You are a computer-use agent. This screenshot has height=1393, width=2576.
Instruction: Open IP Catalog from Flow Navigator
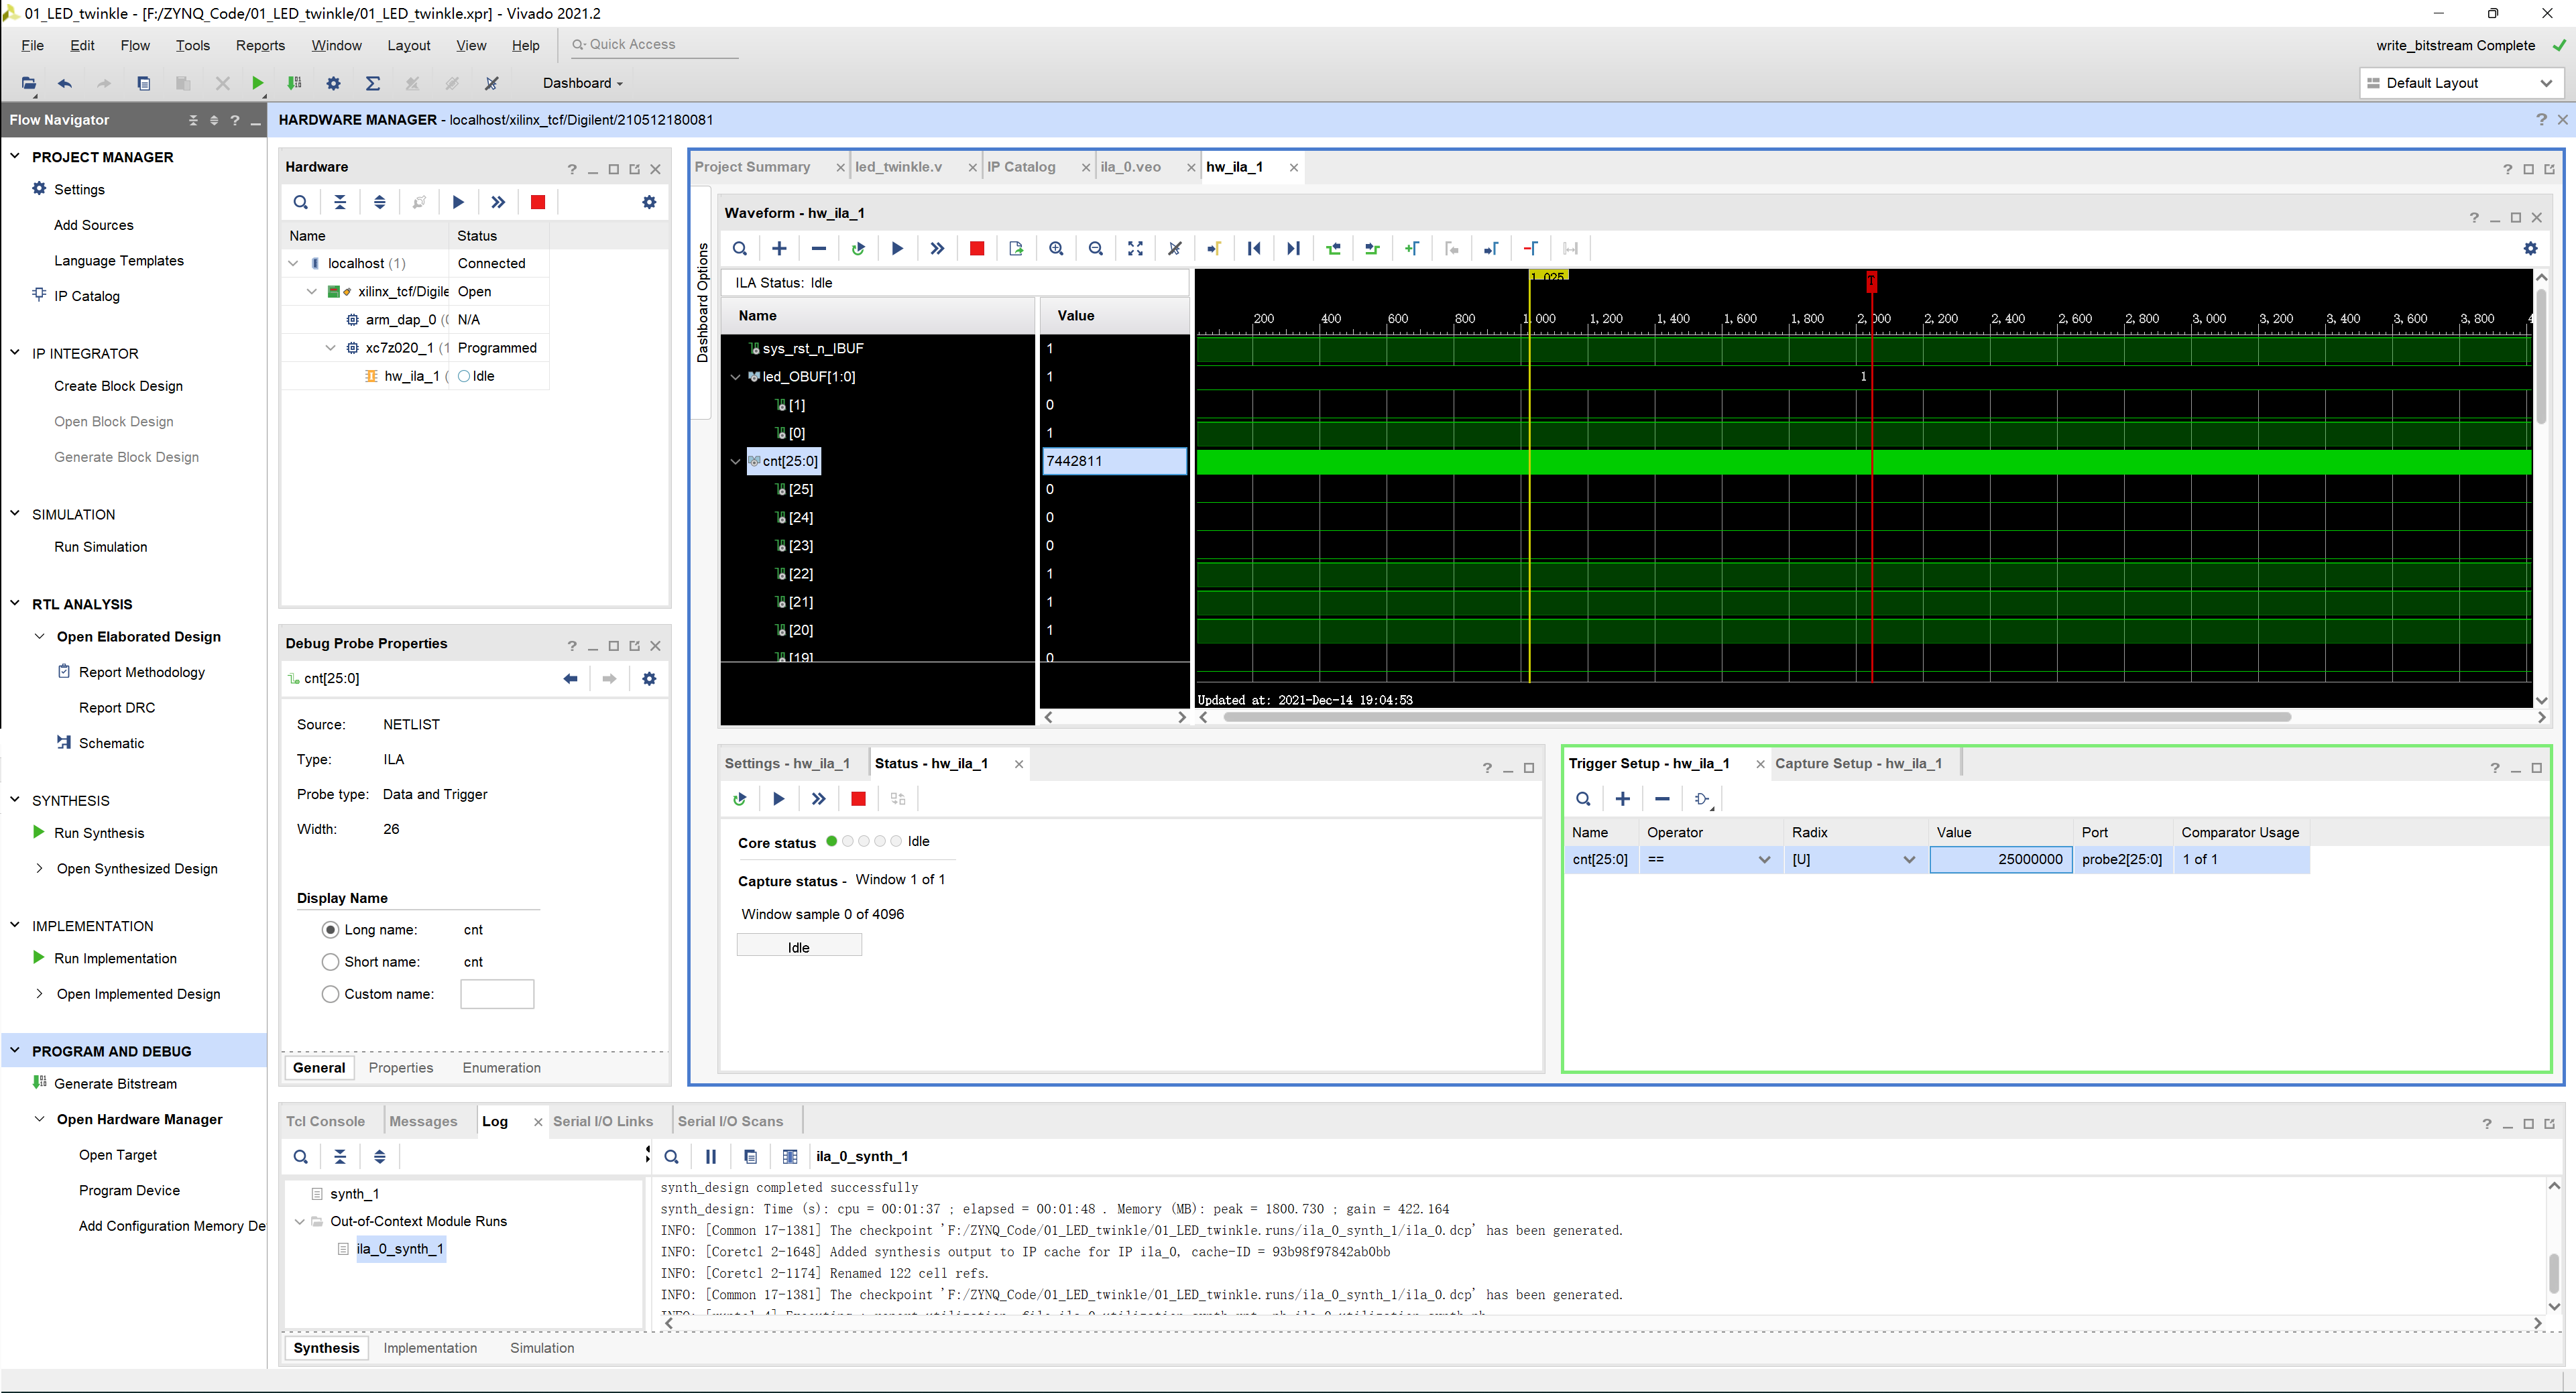pos(86,296)
